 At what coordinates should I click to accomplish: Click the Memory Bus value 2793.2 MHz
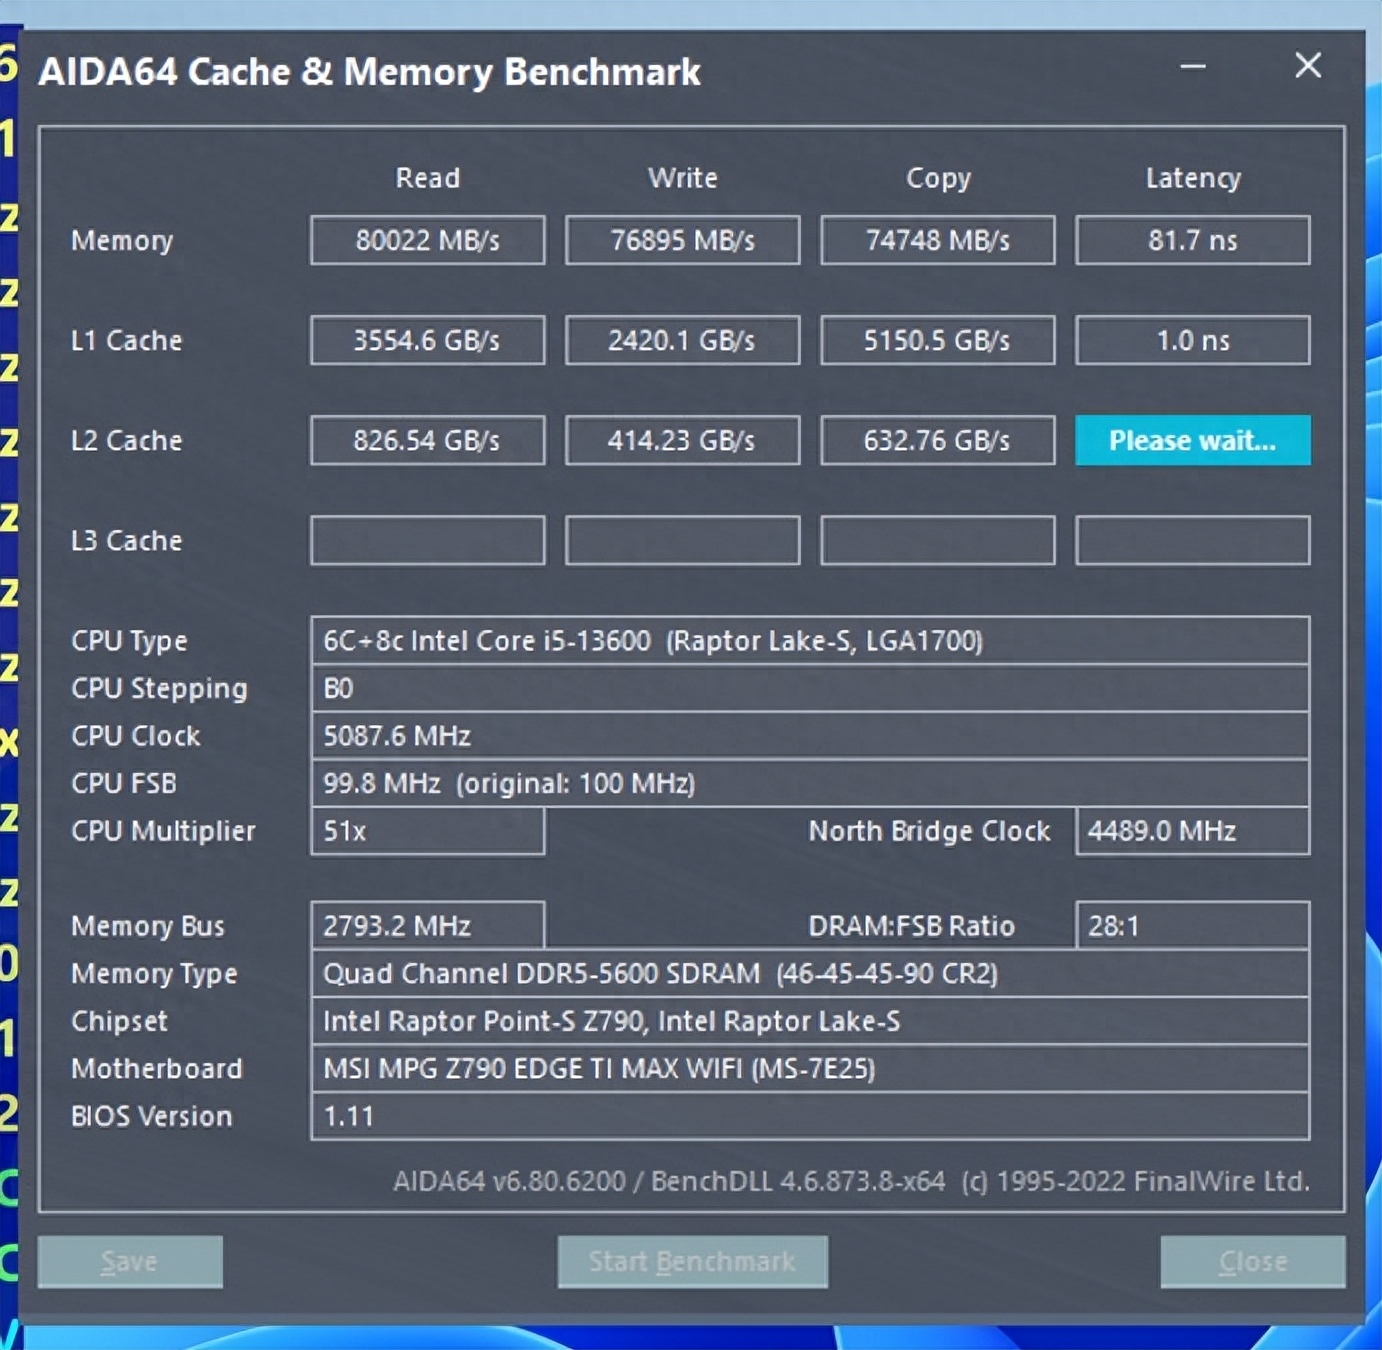(428, 925)
